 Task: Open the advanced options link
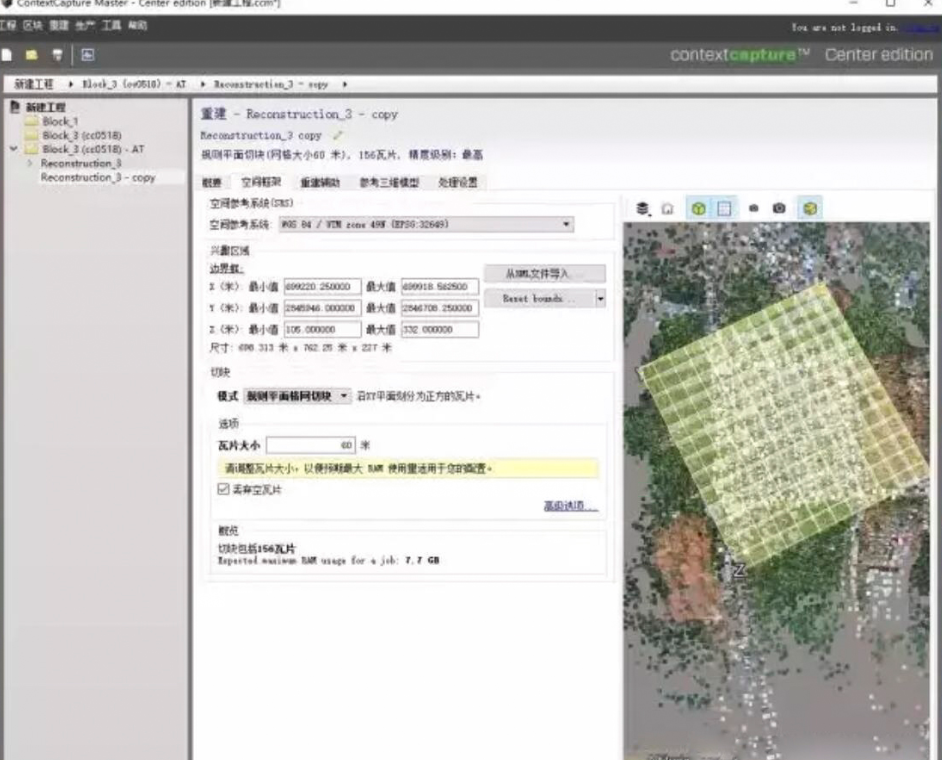571,505
